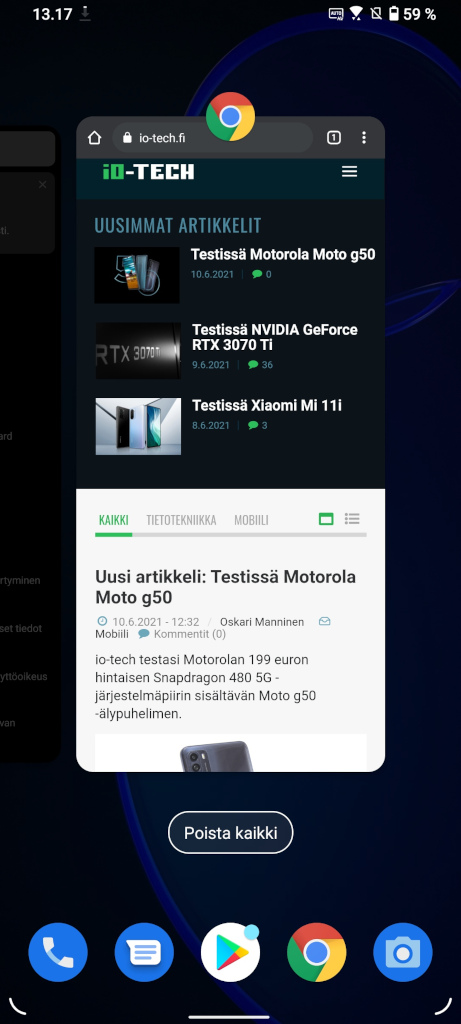Switch to the TIETOTEKNIIKKA tab
The height and width of the screenshot is (1024, 461).
pyautogui.click(x=182, y=520)
